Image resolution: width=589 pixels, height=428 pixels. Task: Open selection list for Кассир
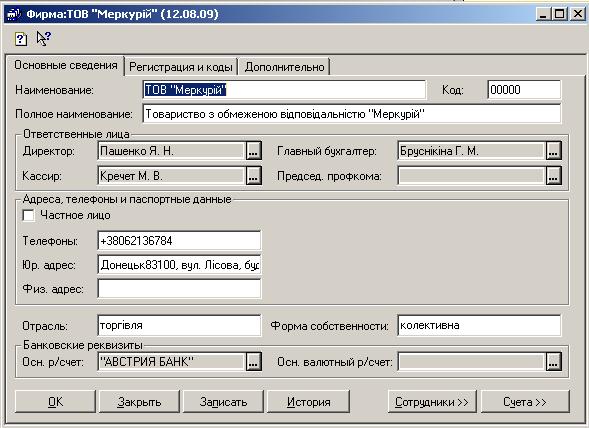click(254, 175)
